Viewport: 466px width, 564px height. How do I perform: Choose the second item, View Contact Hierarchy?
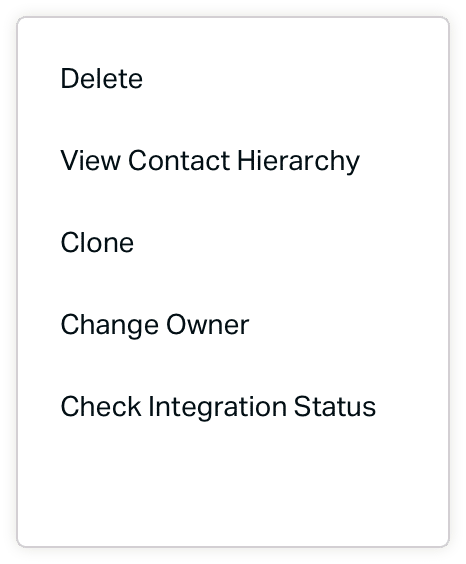click(x=233, y=160)
